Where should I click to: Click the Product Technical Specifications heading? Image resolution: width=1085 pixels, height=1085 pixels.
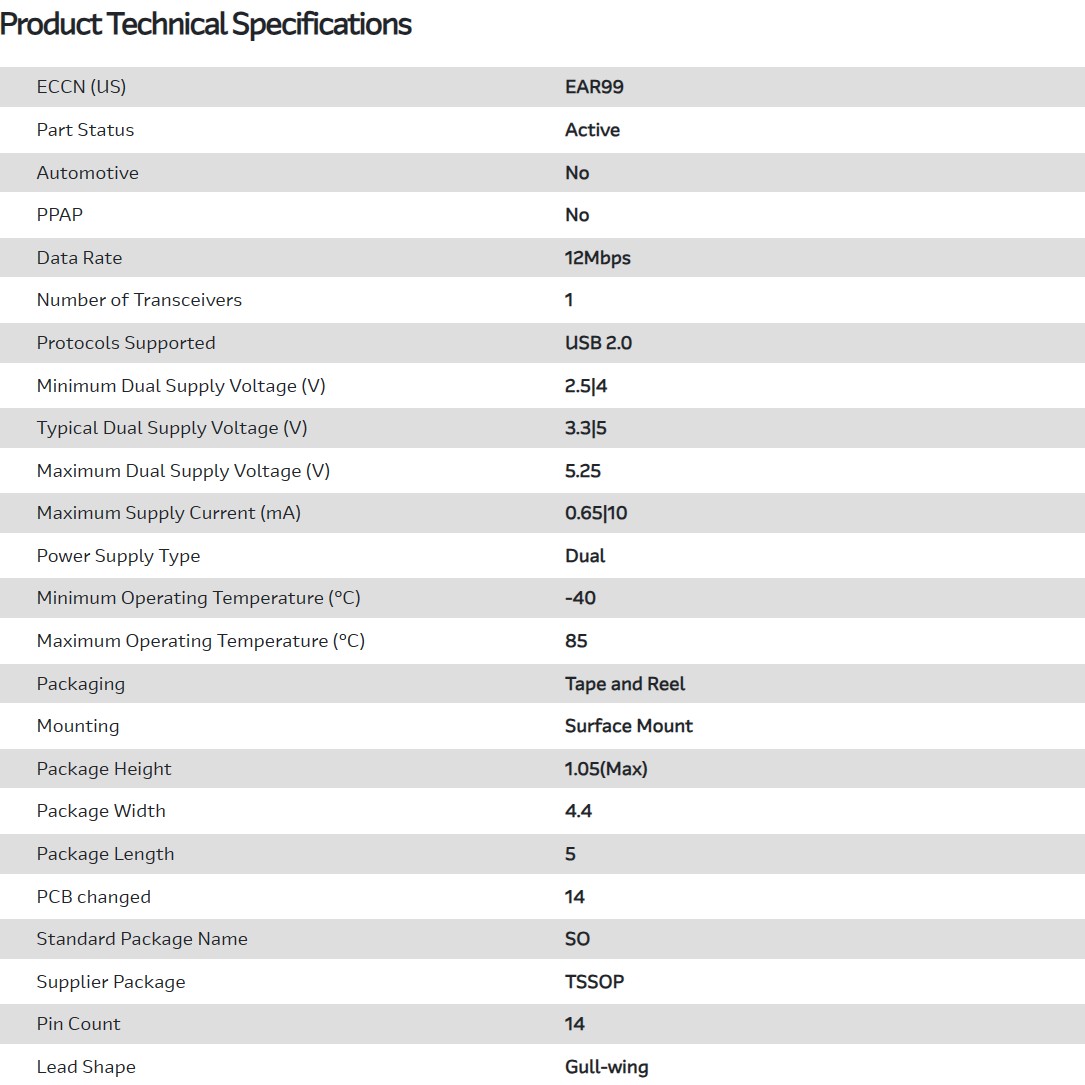pyautogui.click(x=206, y=24)
